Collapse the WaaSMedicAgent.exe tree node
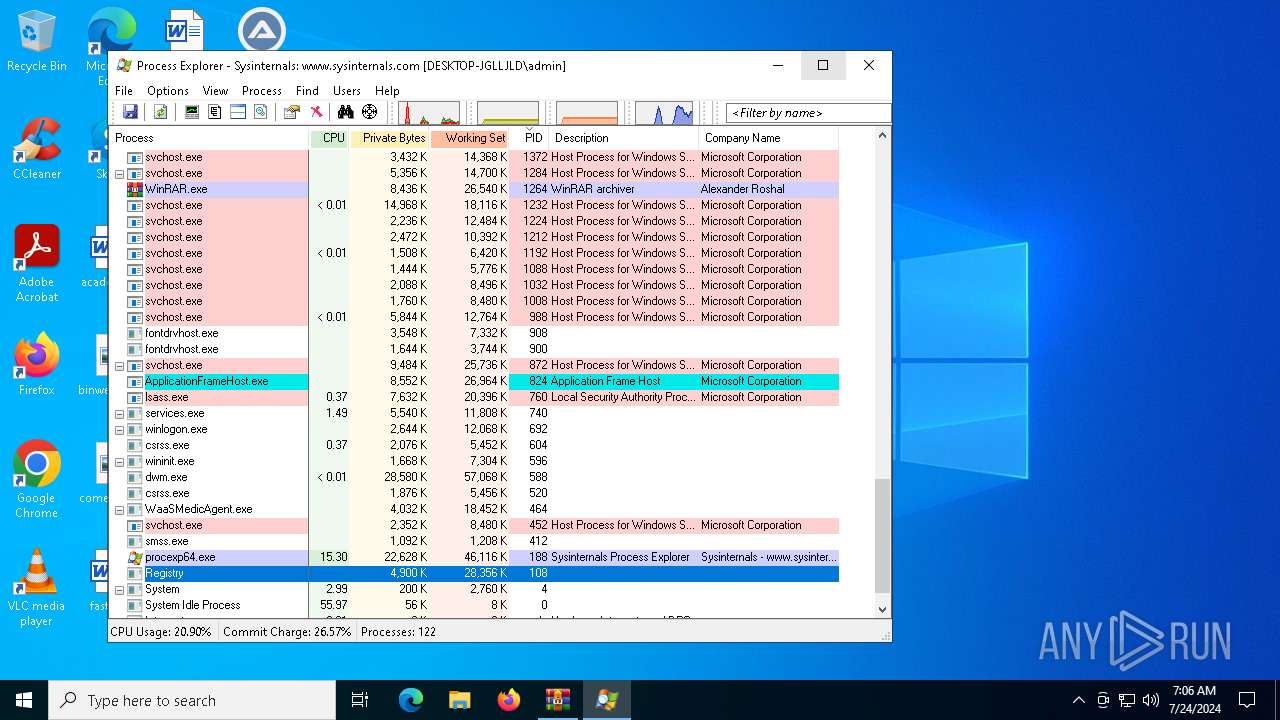 [119, 509]
